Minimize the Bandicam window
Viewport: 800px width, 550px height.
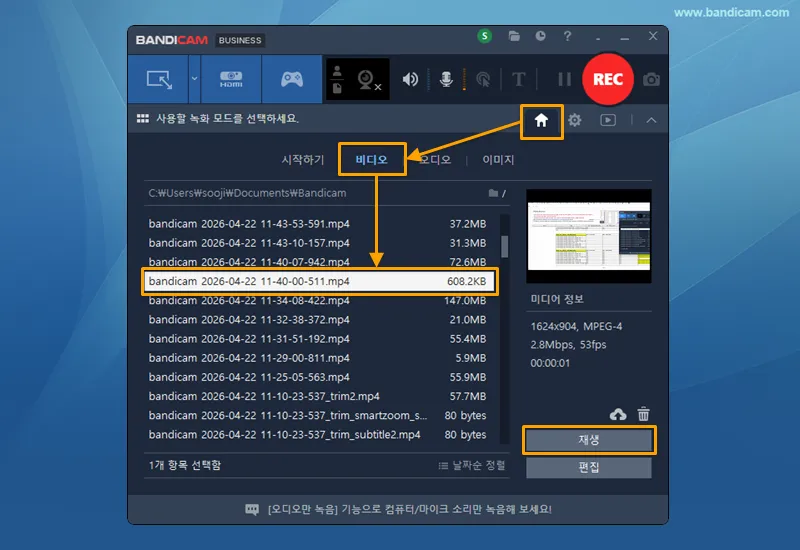[x=624, y=37]
